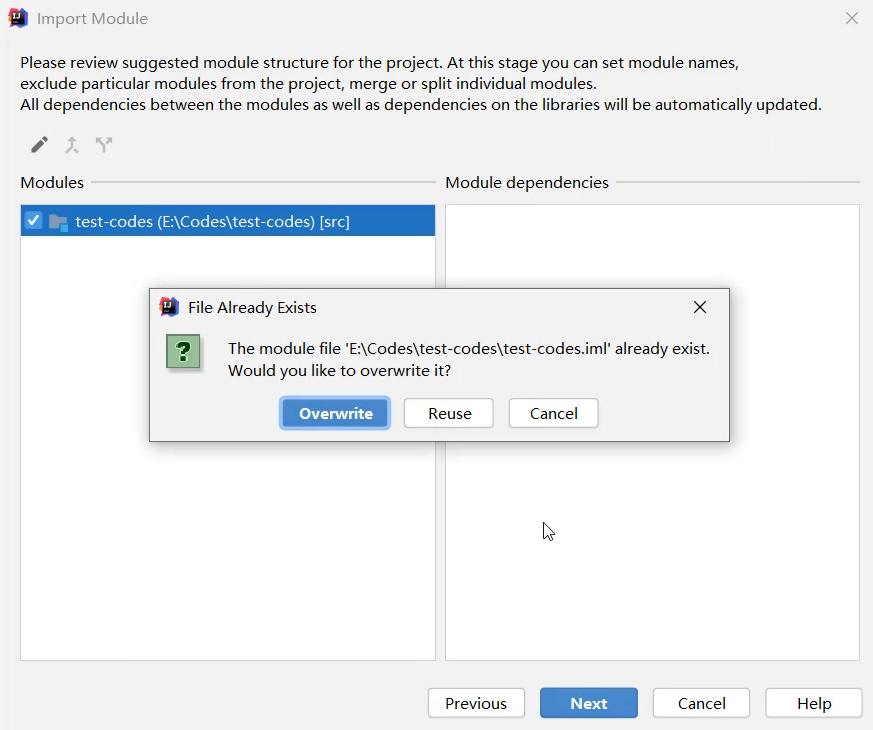Click empty area of the Modules list

tap(227, 560)
